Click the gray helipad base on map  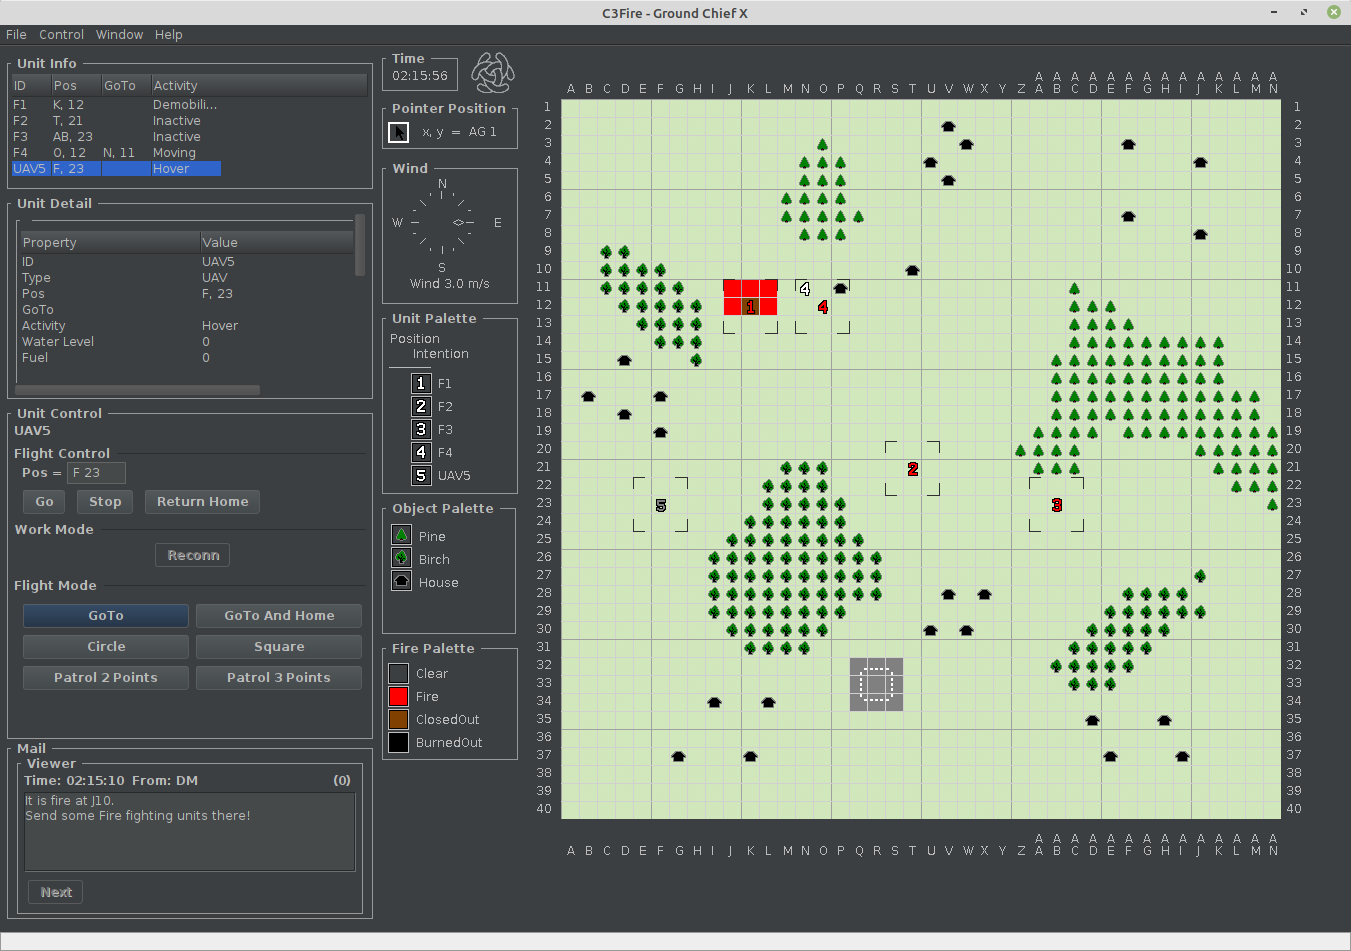pos(876,684)
